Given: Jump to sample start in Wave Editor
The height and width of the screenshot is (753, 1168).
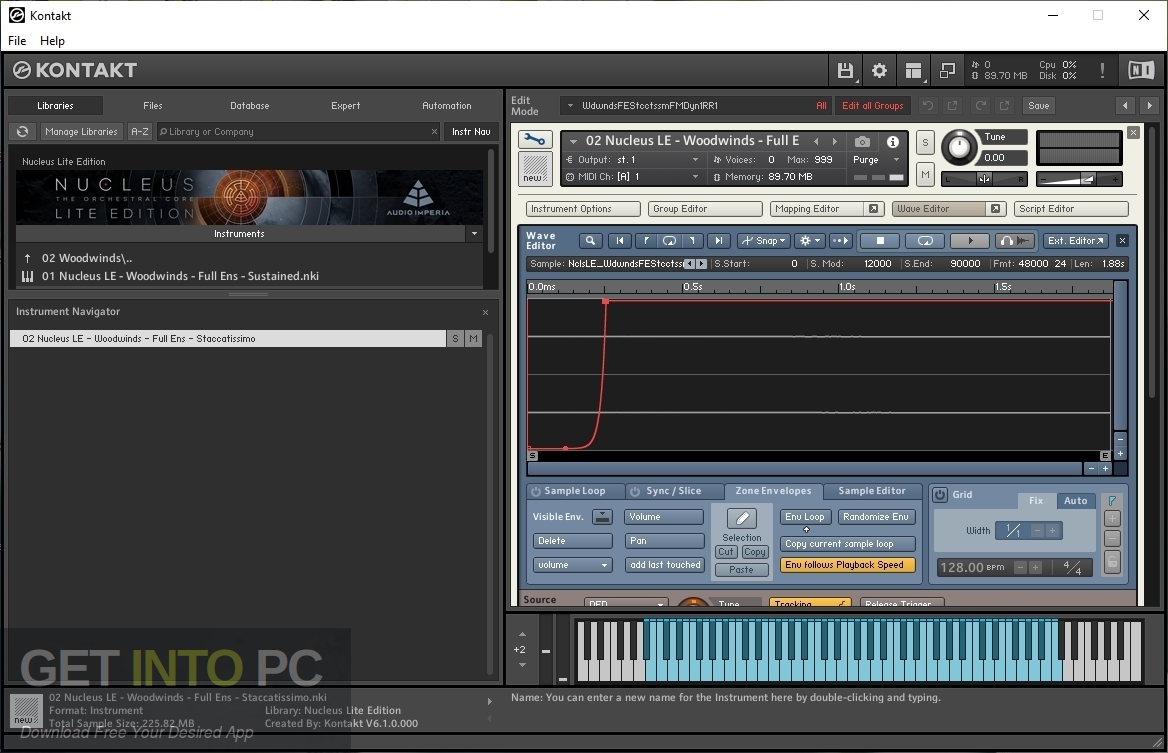Looking at the screenshot, I should tap(620, 241).
